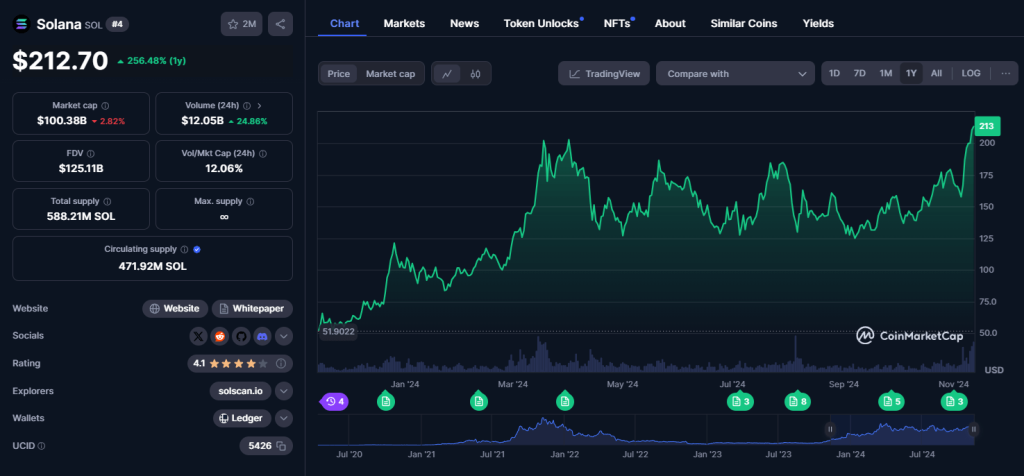
Task: Copy UCID 5426 with copy icon
Action: click(x=281, y=446)
